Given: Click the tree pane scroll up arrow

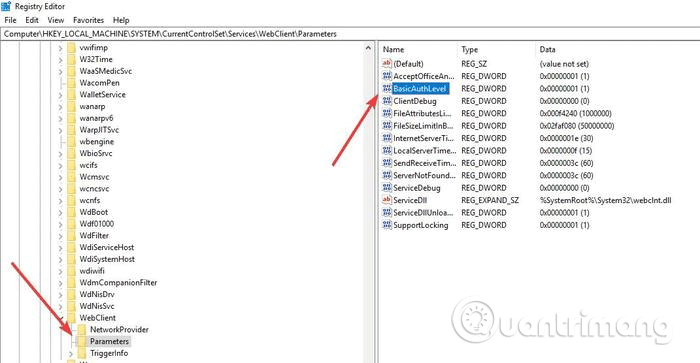Looking at the screenshot, I should [x=368, y=48].
